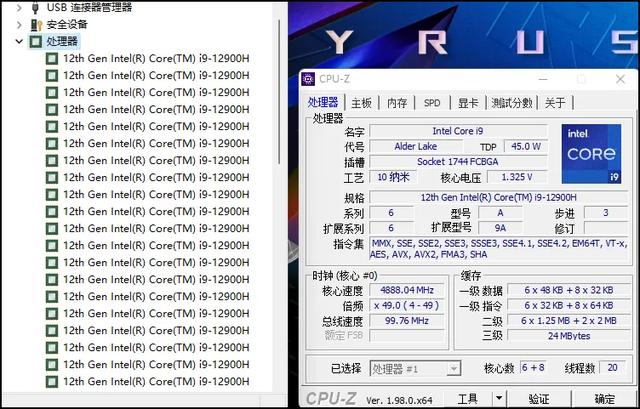The height and width of the screenshot is (409, 640).
Task: Click 一级 数据 cache value 6 x 48 KB
Action: [569, 290]
